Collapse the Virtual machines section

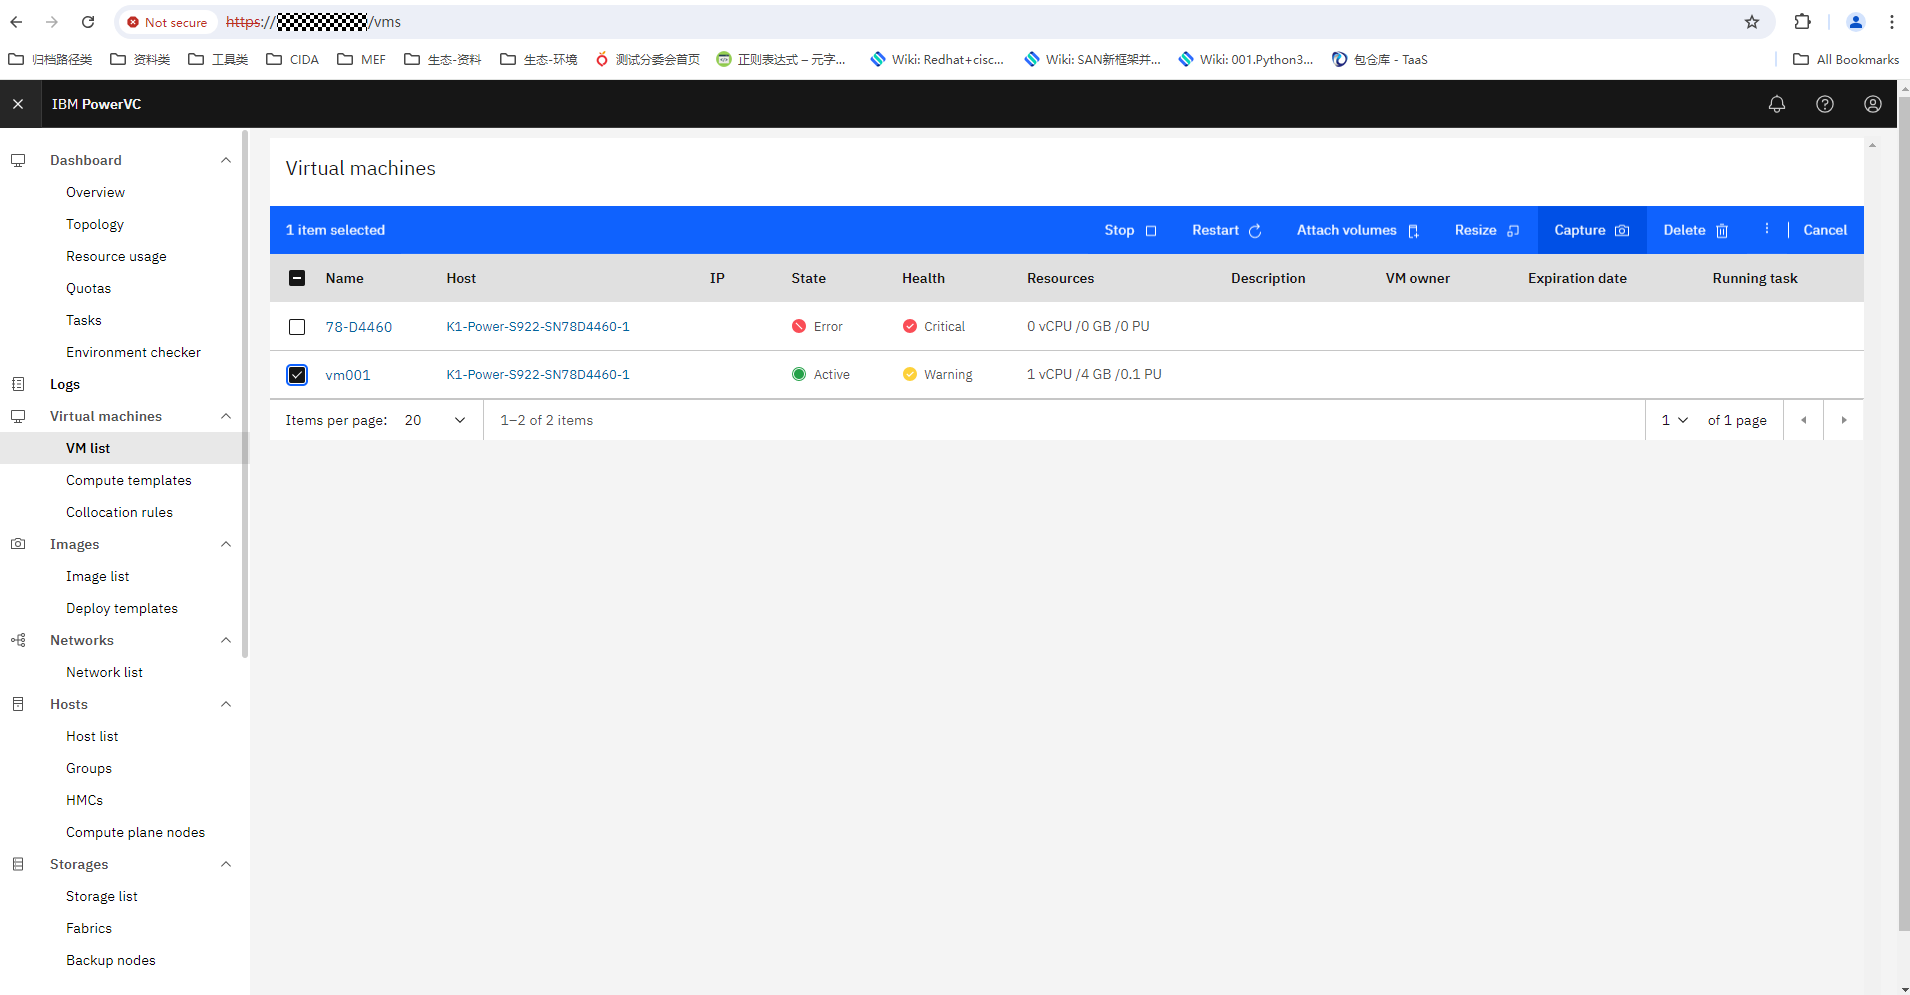tap(226, 416)
